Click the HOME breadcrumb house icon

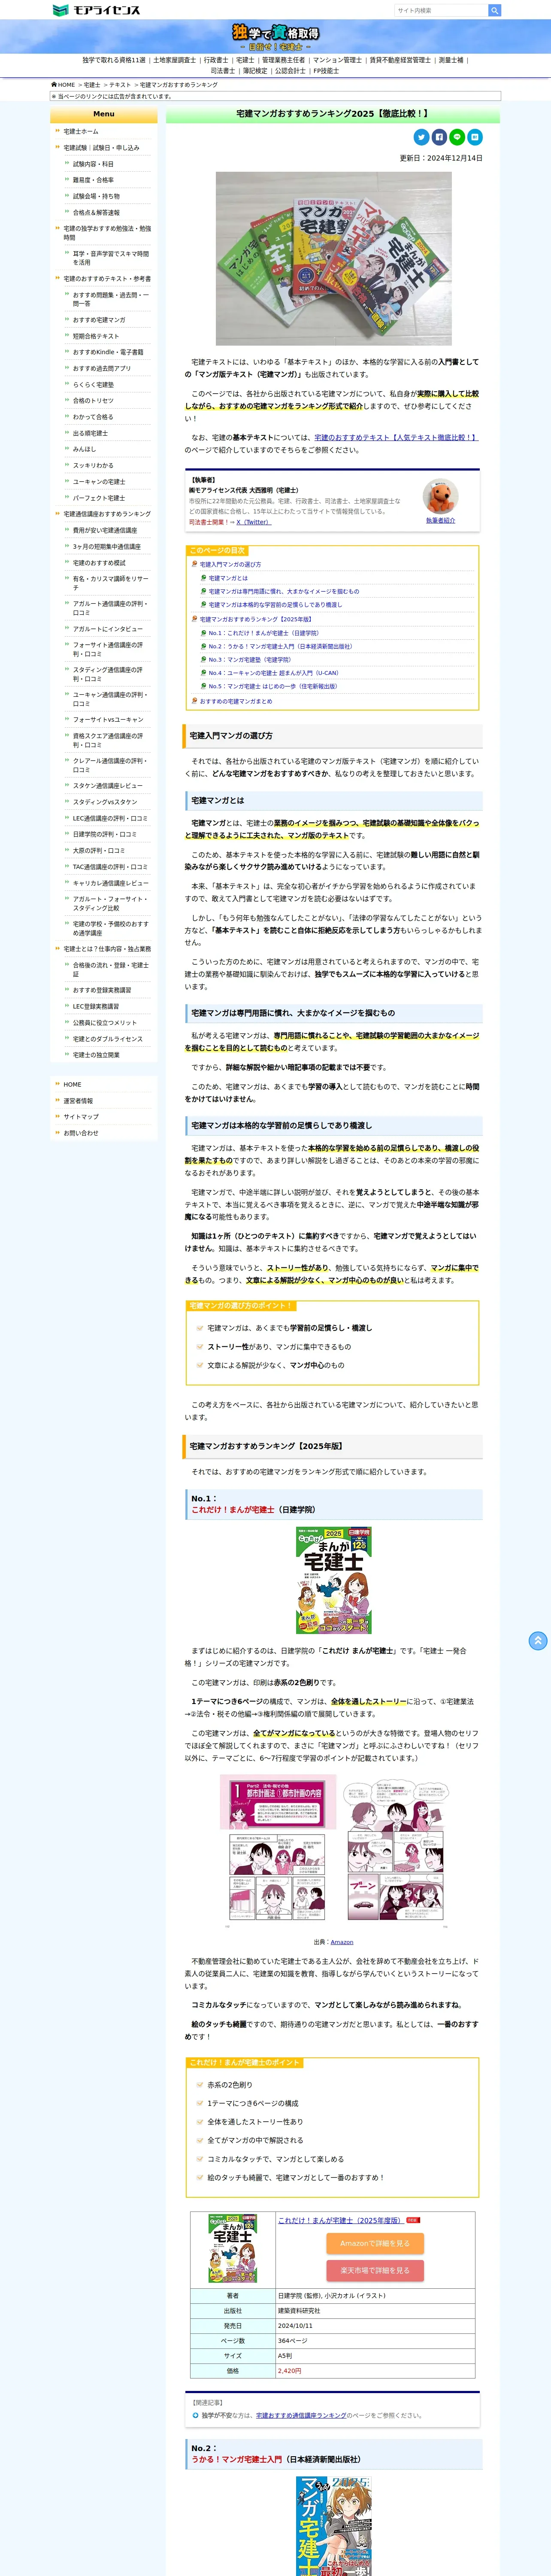54,85
